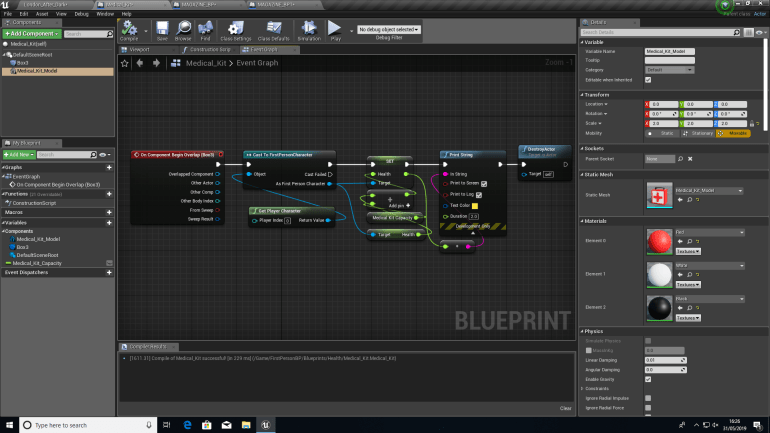Toggle Simulate Physics checkbox
The width and height of the screenshot is (770, 433).
(648, 341)
